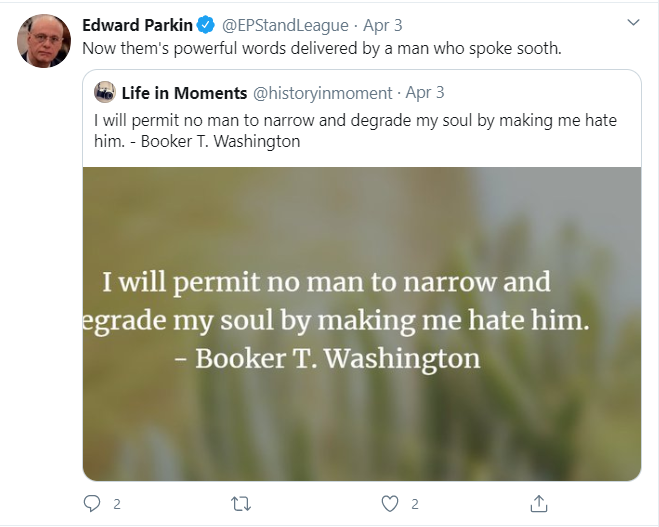
Task: Click the like count number 2
Action: (x=415, y=504)
